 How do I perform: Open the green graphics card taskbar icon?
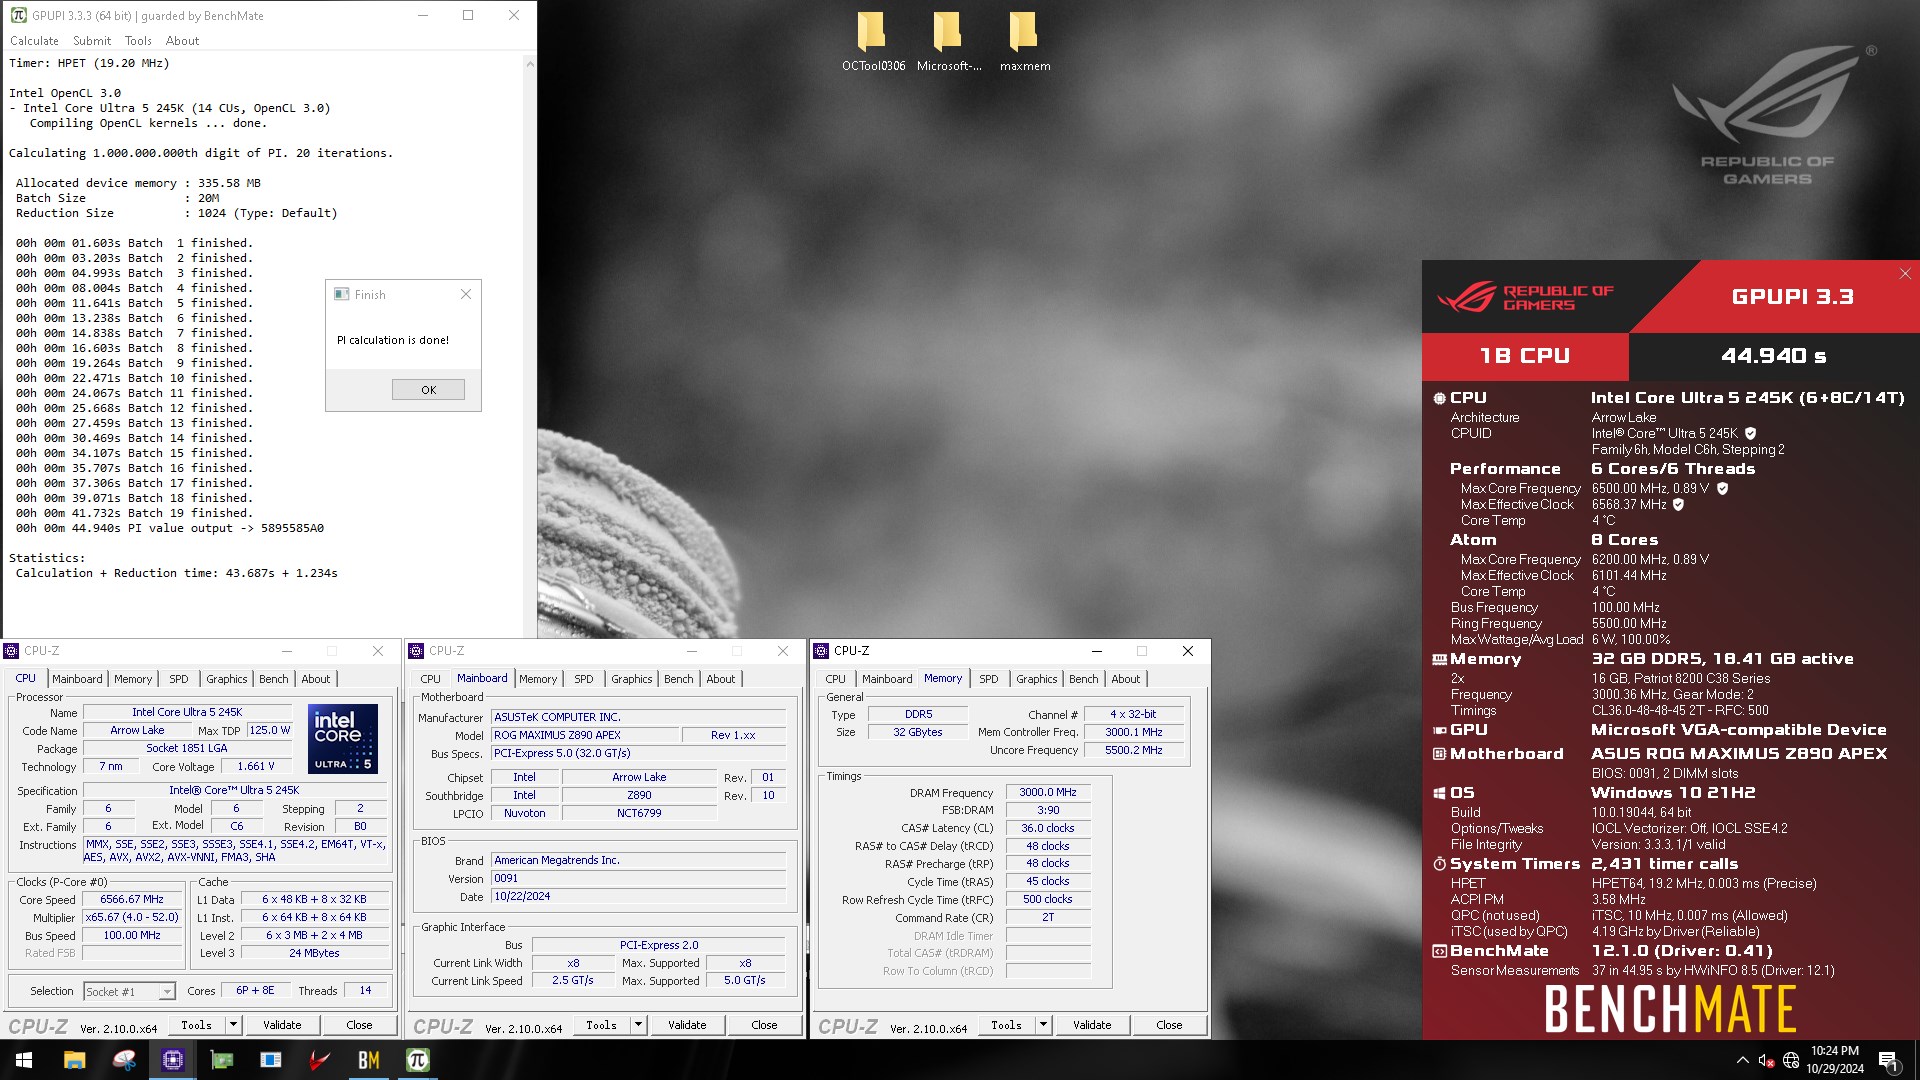[222, 1060]
